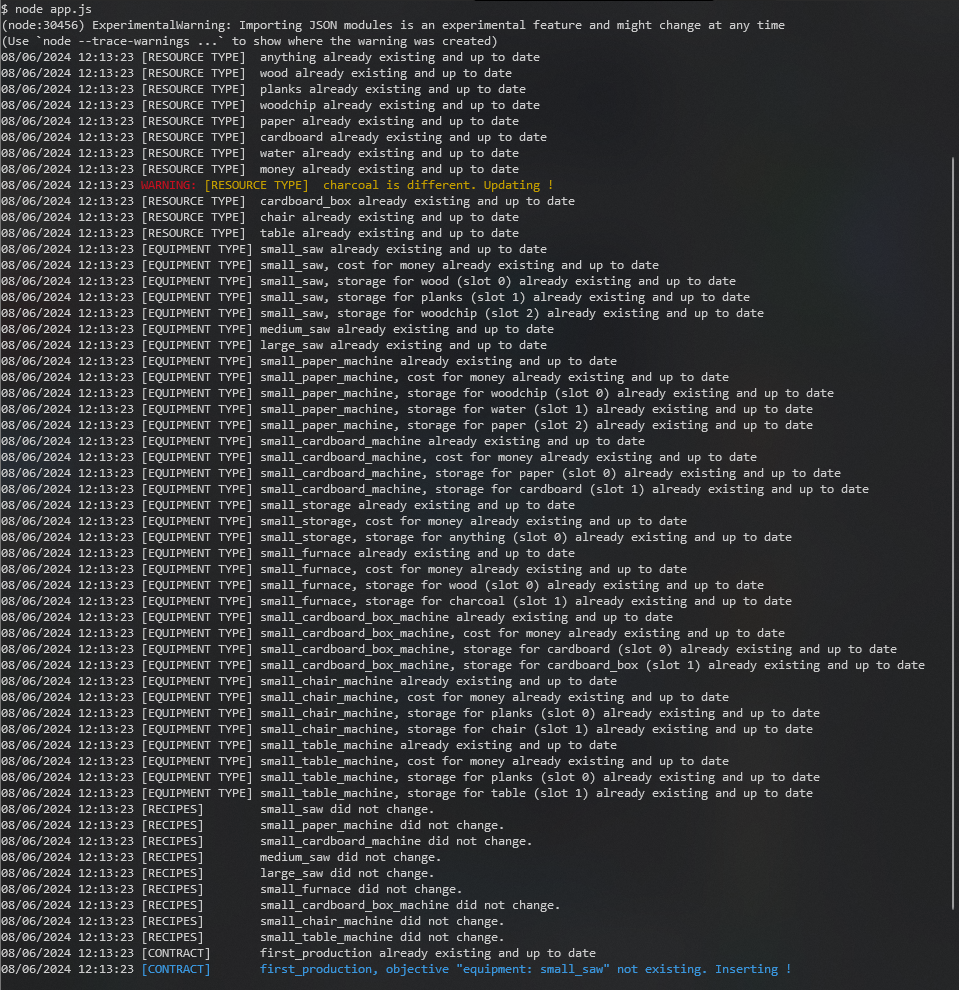Click 'small_table_machine, cost for money' line

click(365, 761)
